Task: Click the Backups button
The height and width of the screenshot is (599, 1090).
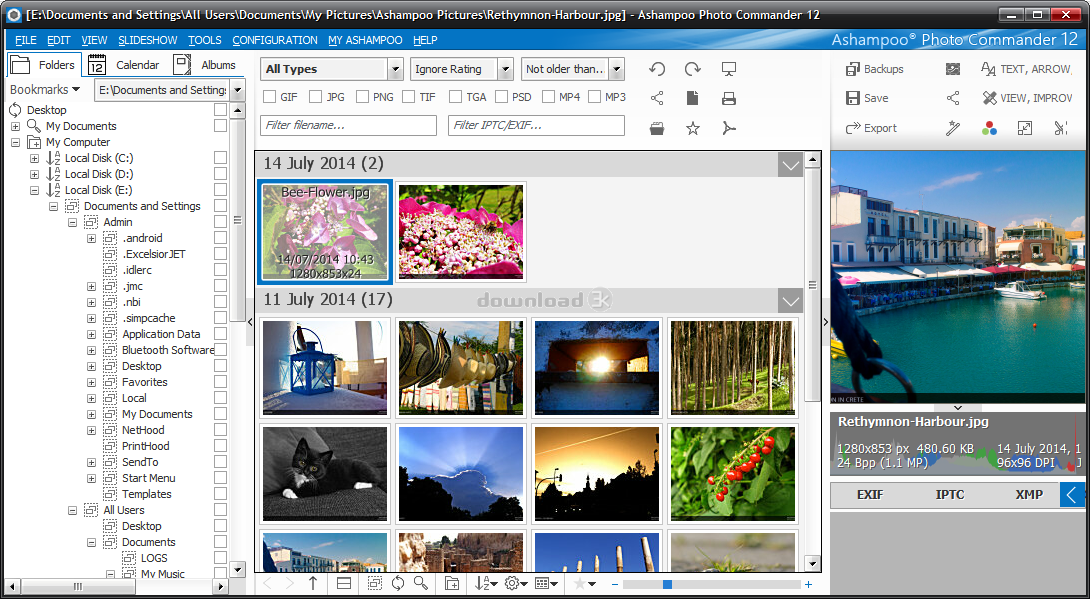Action: coord(875,69)
